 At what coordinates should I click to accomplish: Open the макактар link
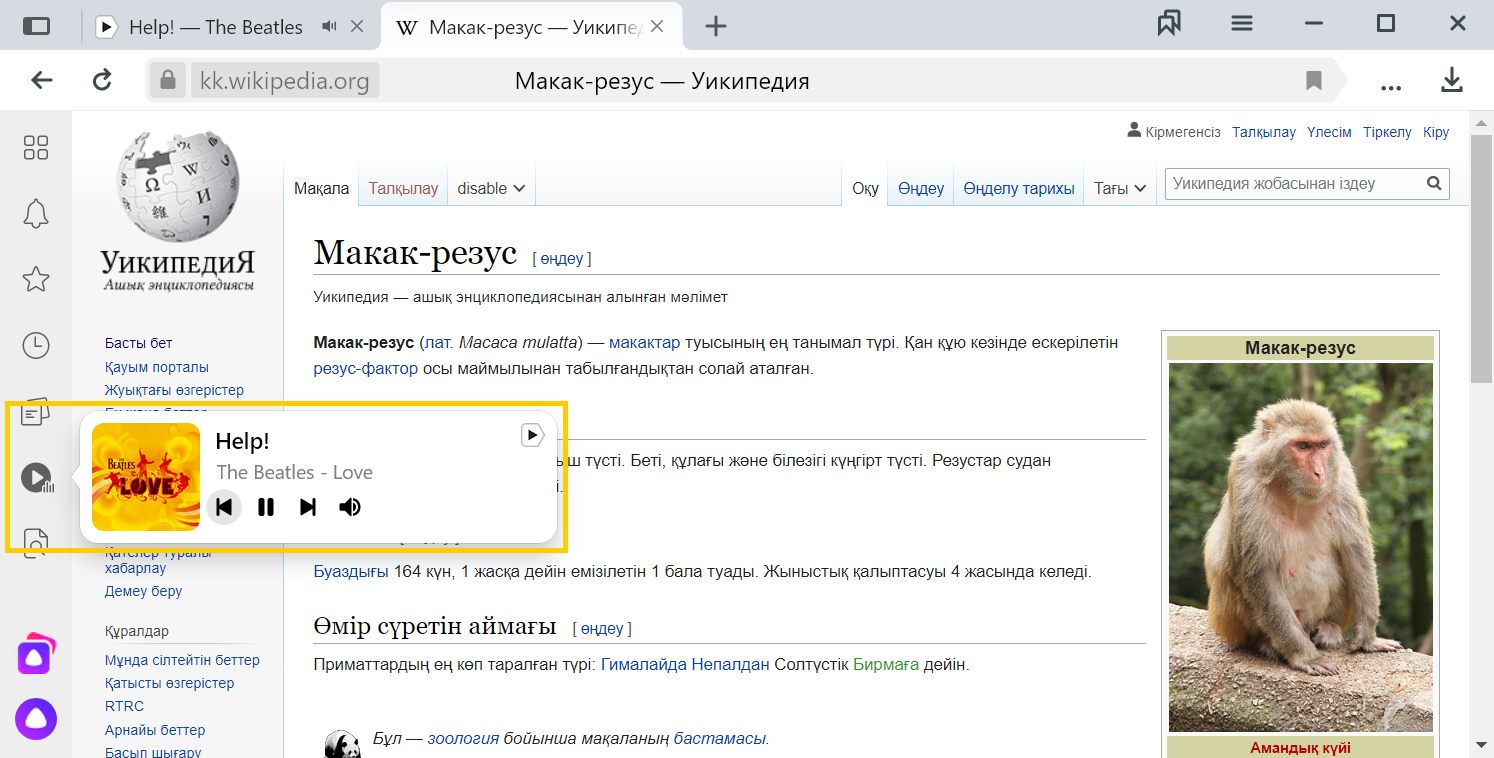coord(644,343)
